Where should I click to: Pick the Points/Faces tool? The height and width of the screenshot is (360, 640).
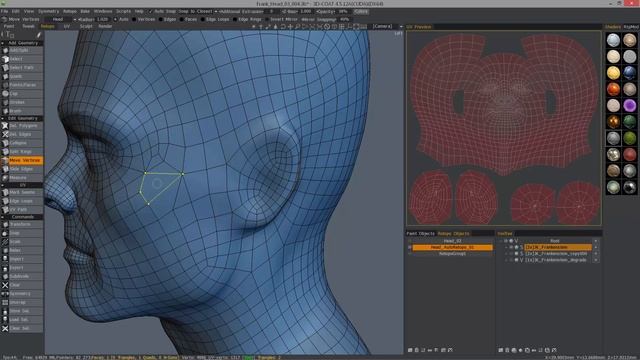click(x=22, y=85)
